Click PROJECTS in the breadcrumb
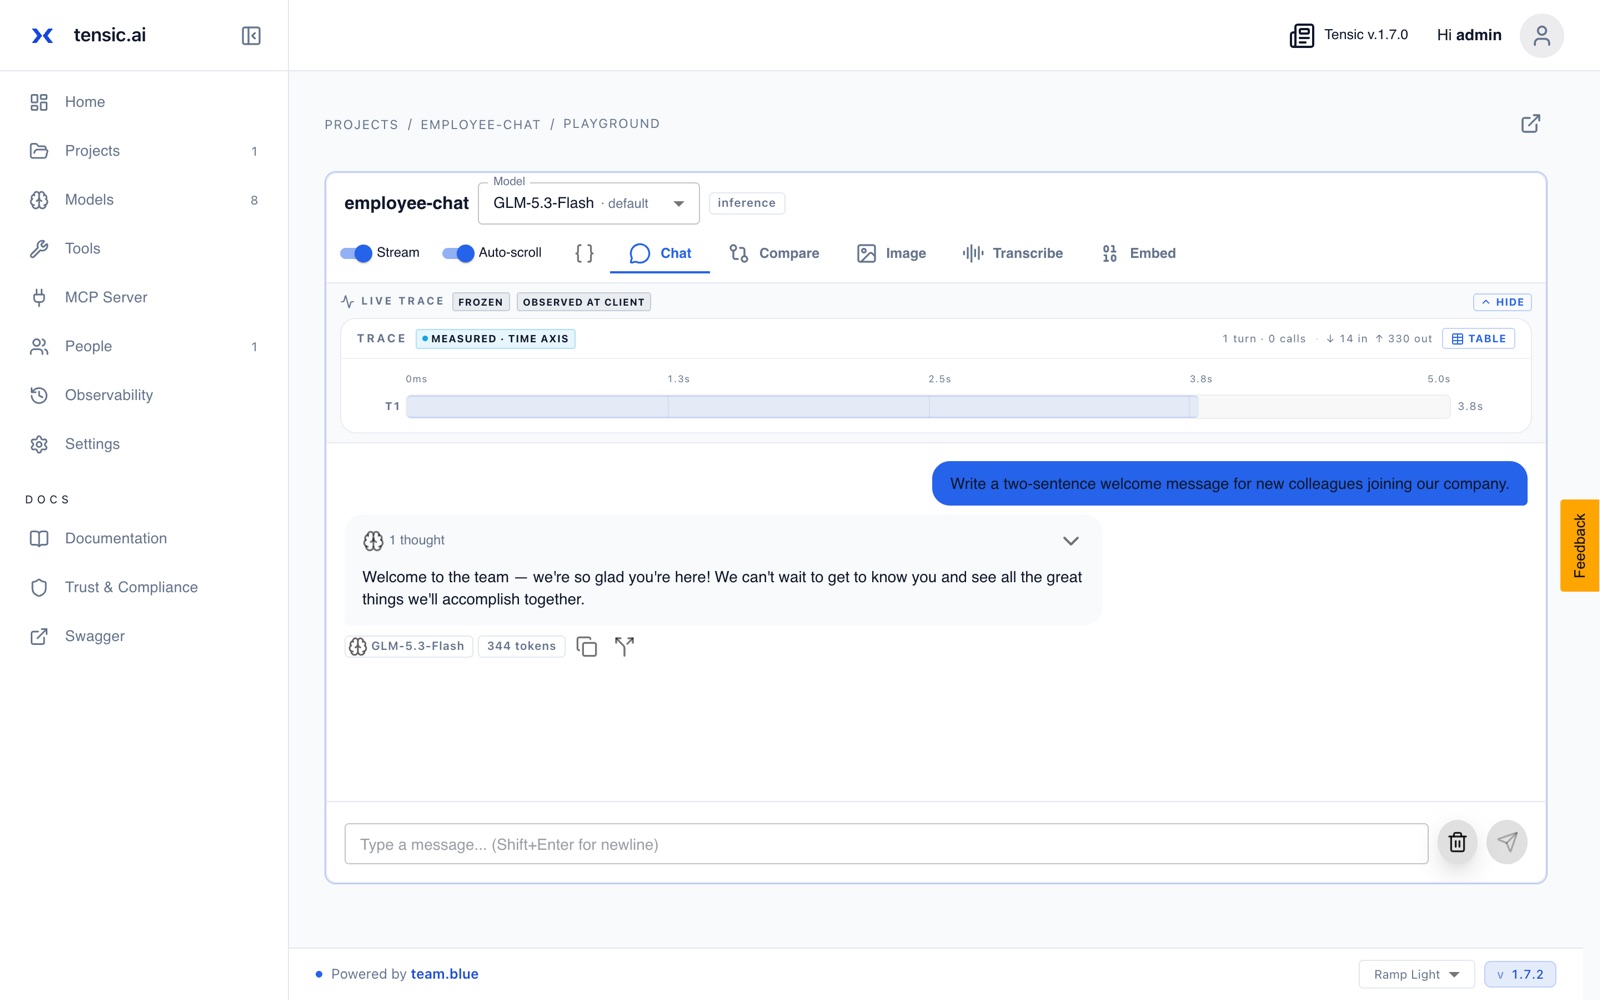Screen dimensions: 1600x1000 [x=361, y=125]
